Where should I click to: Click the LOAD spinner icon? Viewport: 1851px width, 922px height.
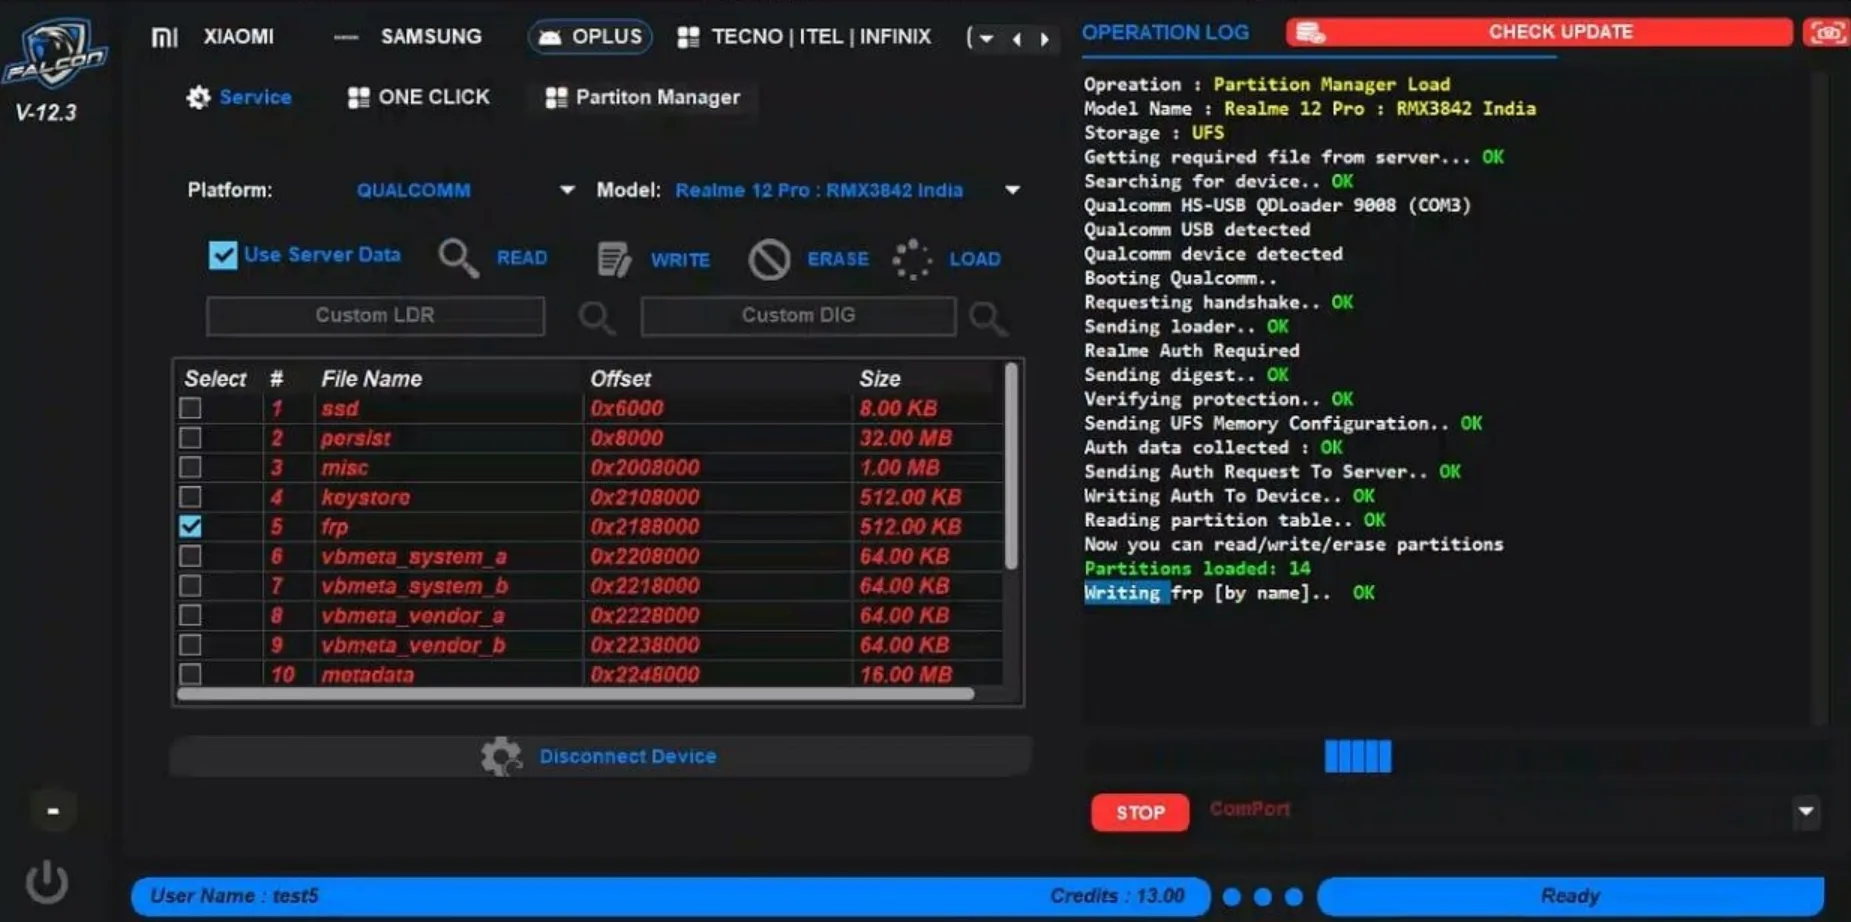coord(911,259)
